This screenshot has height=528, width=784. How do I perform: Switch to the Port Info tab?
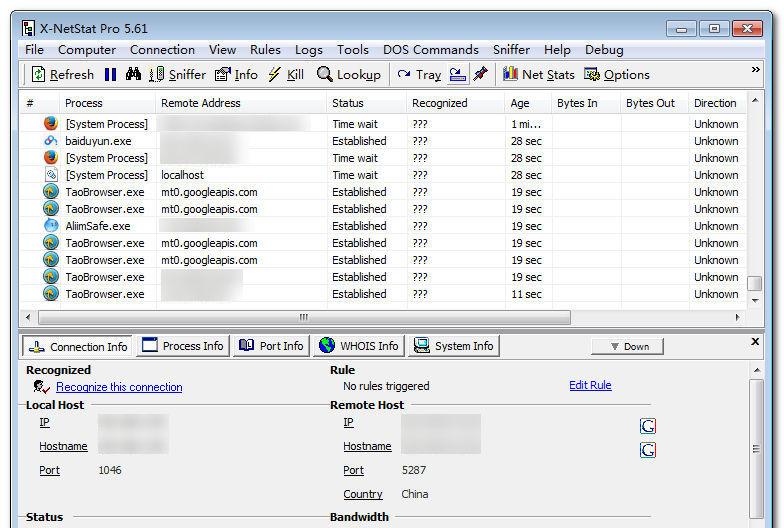tap(272, 346)
